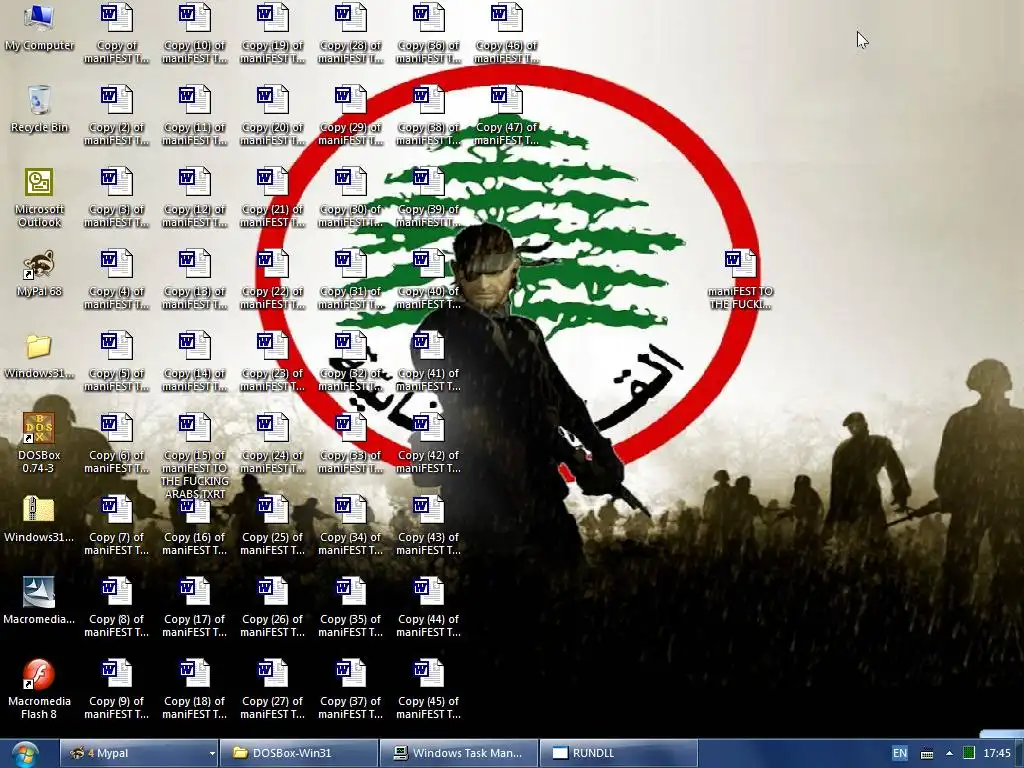Open the 17:45 system clock
The width and height of the screenshot is (1024, 768).
point(997,753)
